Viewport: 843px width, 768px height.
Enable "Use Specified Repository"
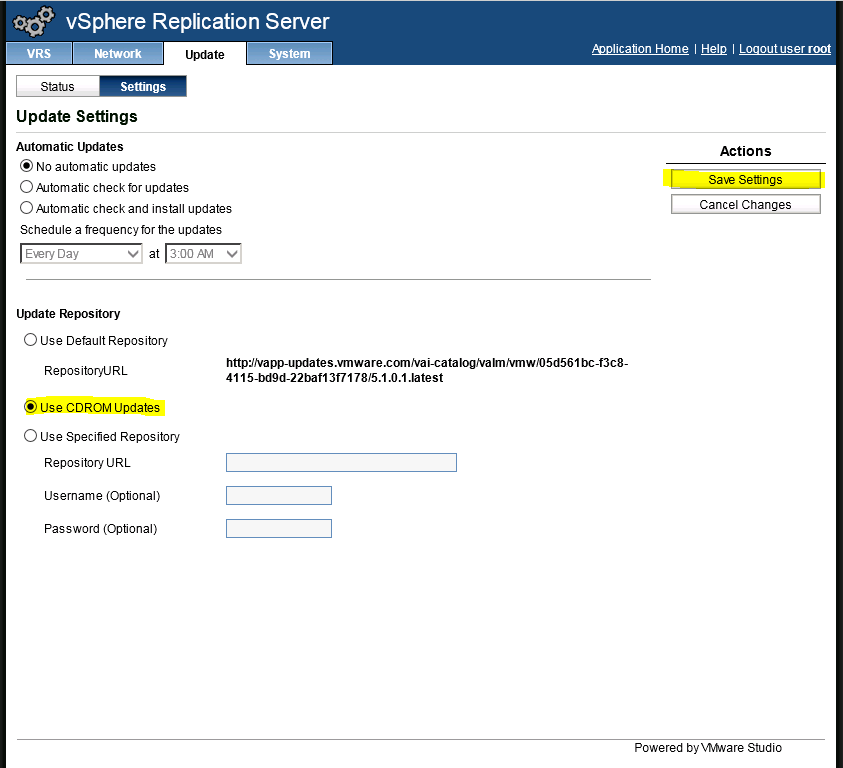pos(30,436)
